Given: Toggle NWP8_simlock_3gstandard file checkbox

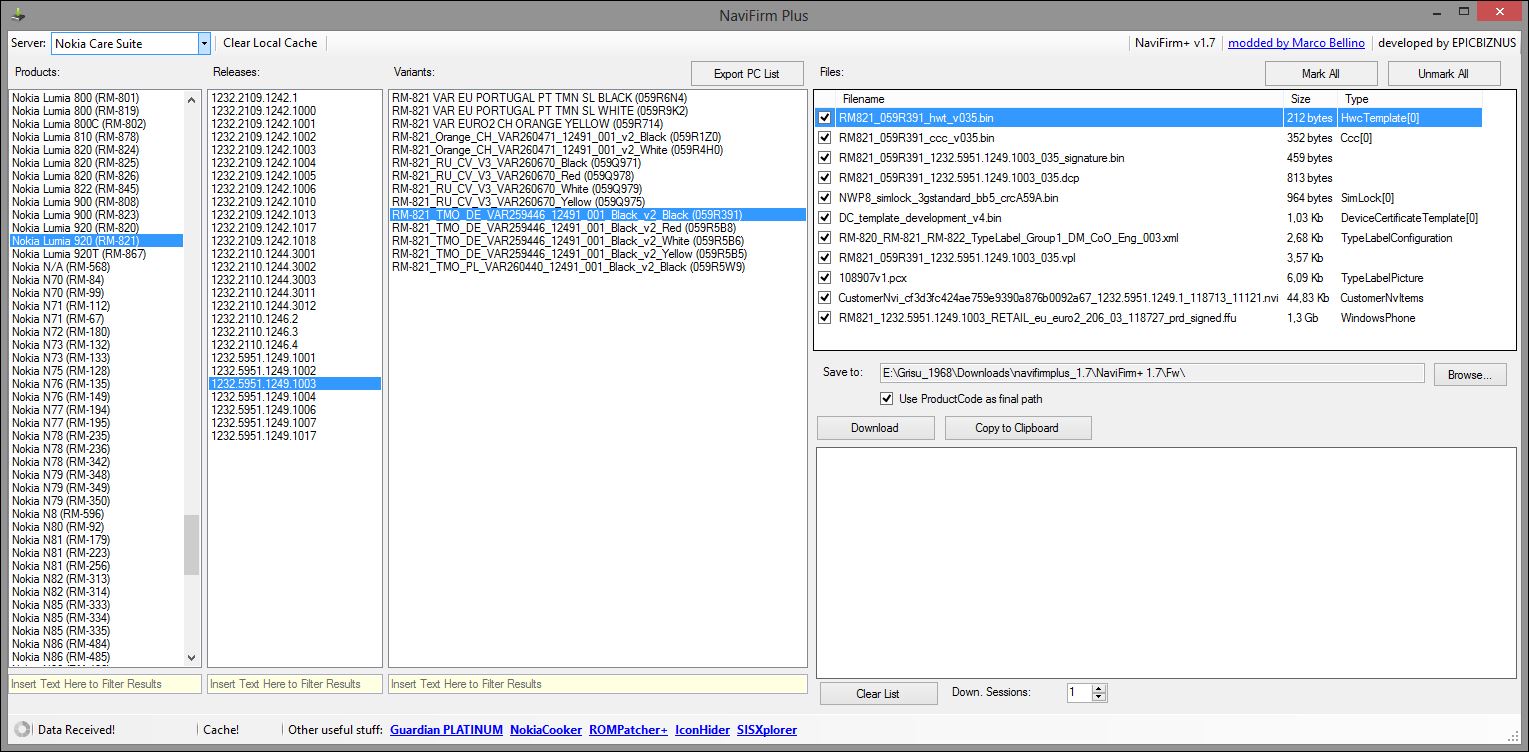Looking at the screenshot, I should pyautogui.click(x=825, y=198).
